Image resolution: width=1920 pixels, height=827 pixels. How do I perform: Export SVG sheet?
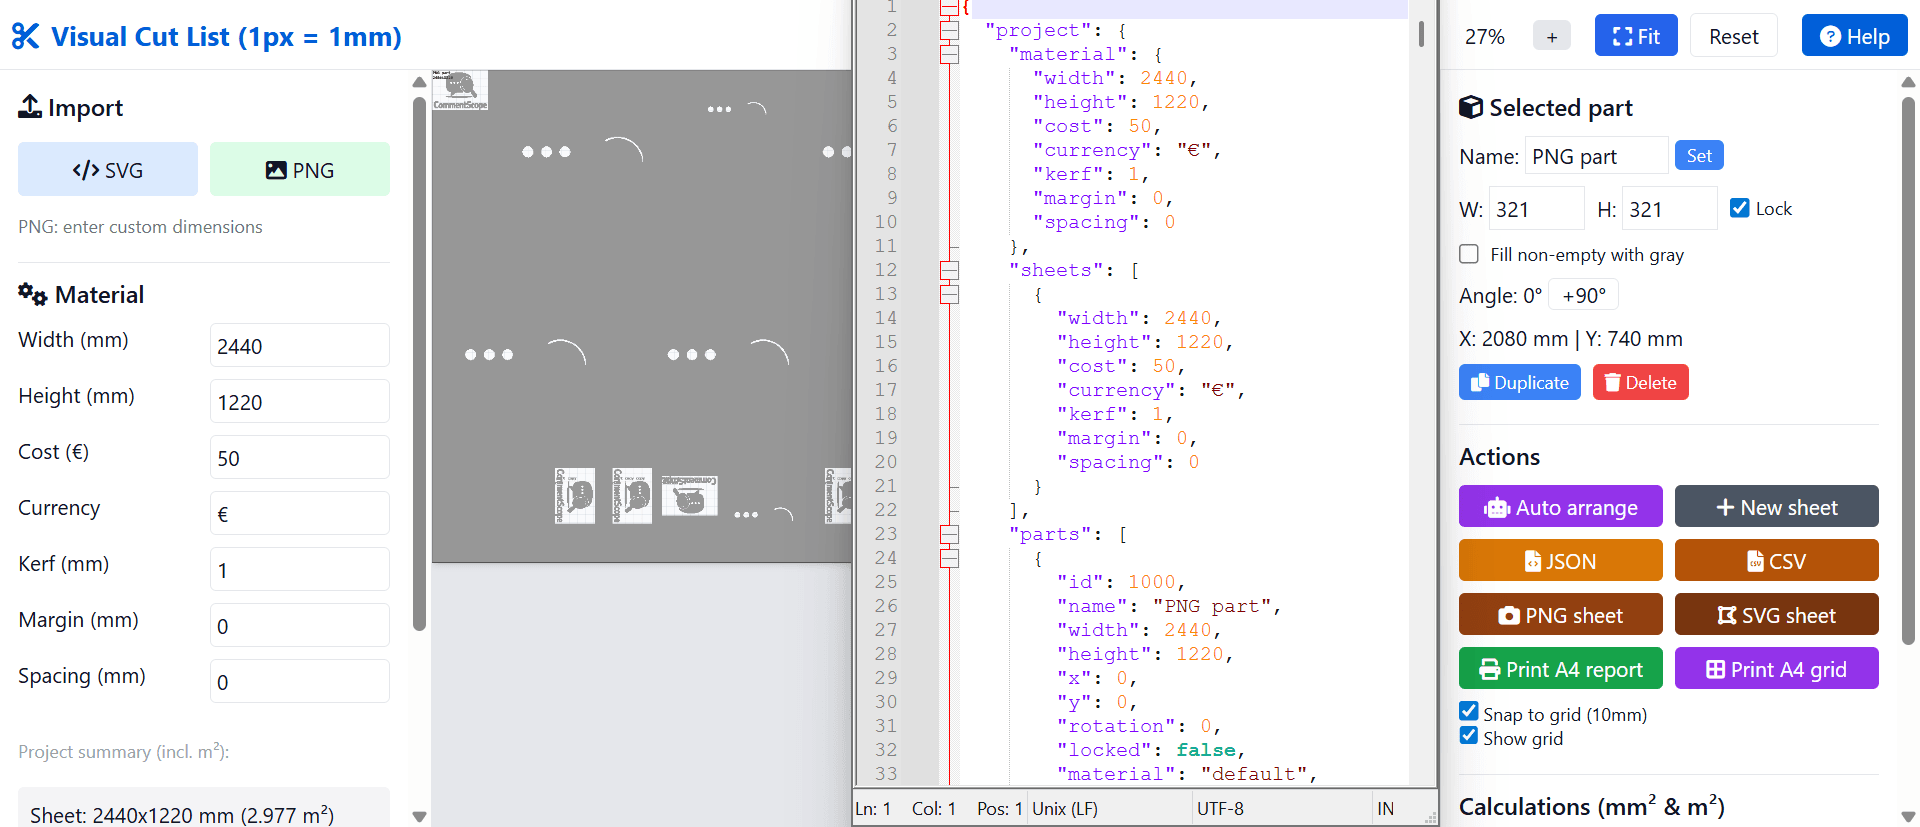point(1777,615)
